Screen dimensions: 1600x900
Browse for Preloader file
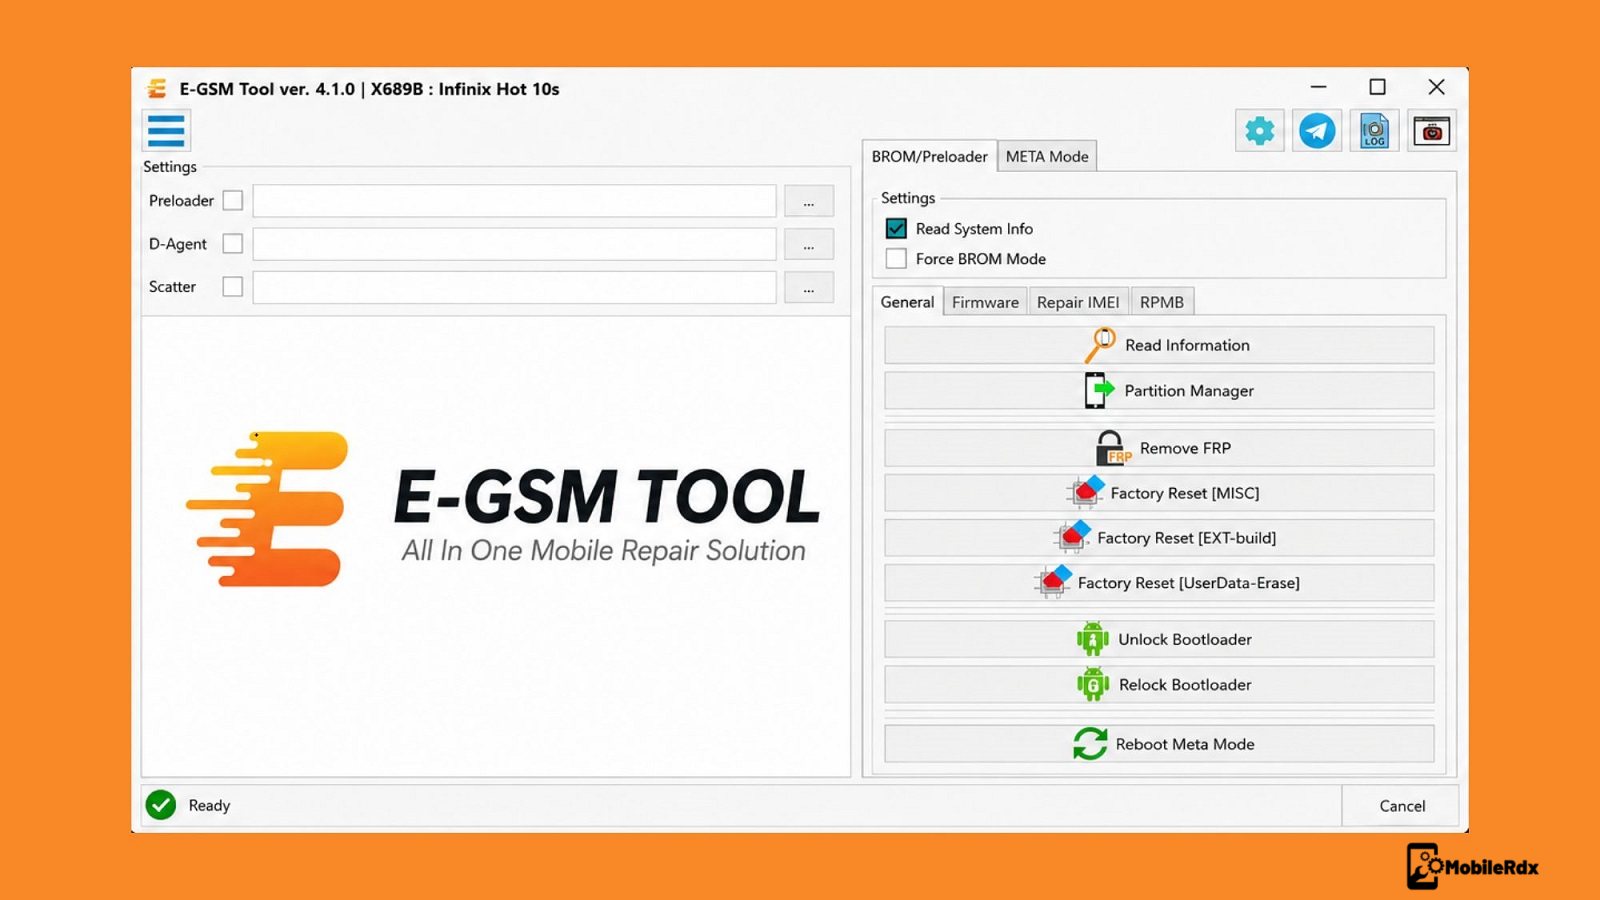(809, 201)
